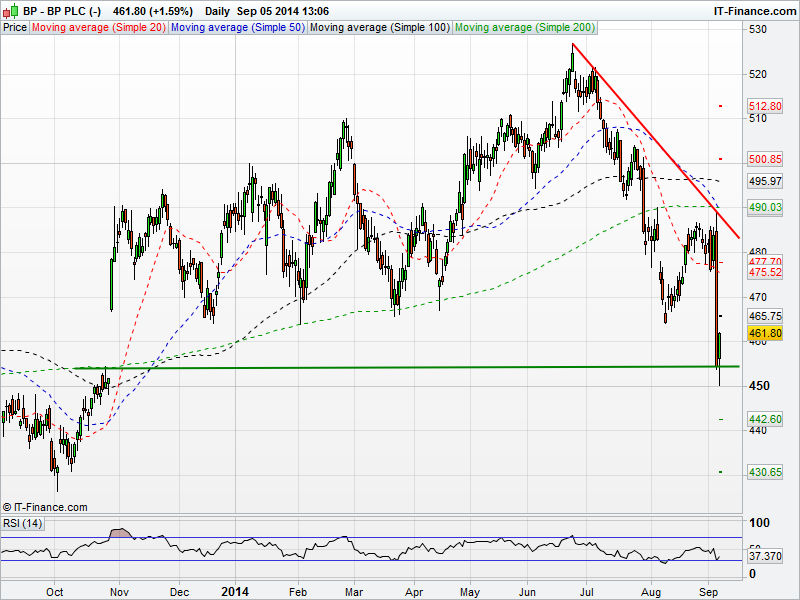
Task: Click the red 500.85 price level label
Action: 764,159
